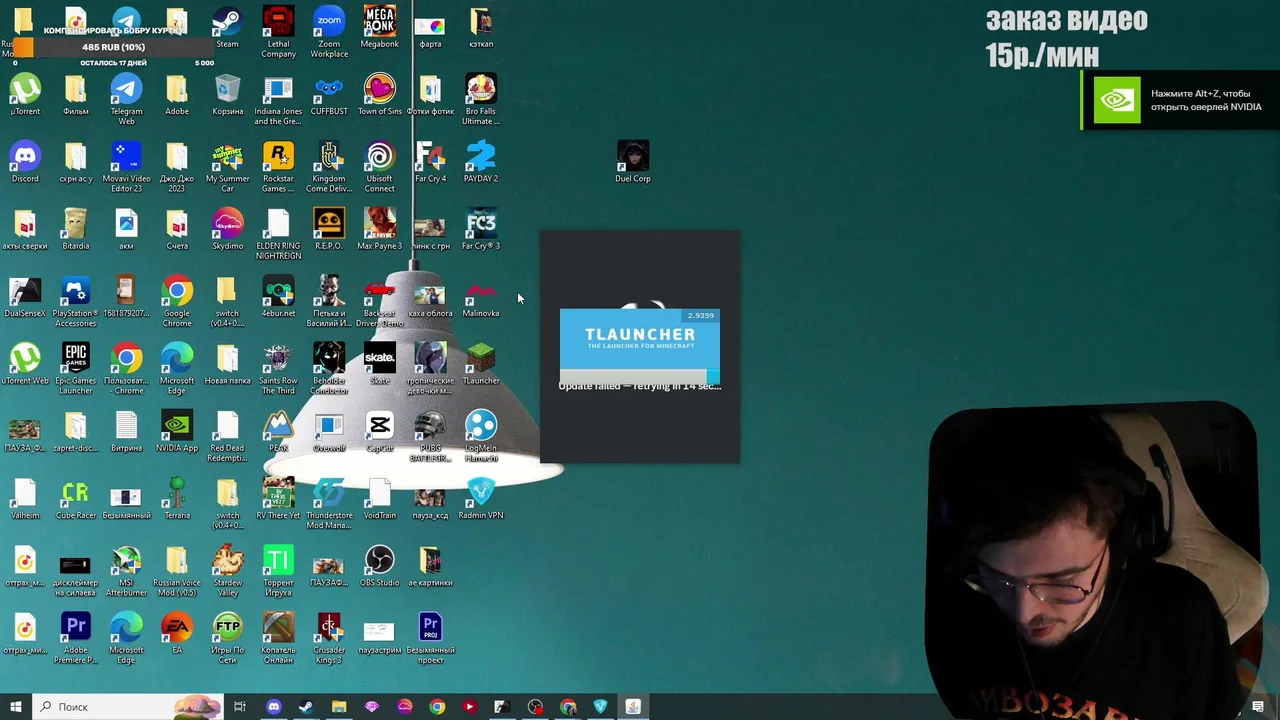
Task: Select the PlayStation Accessories icon
Action: (x=76, y=301)
